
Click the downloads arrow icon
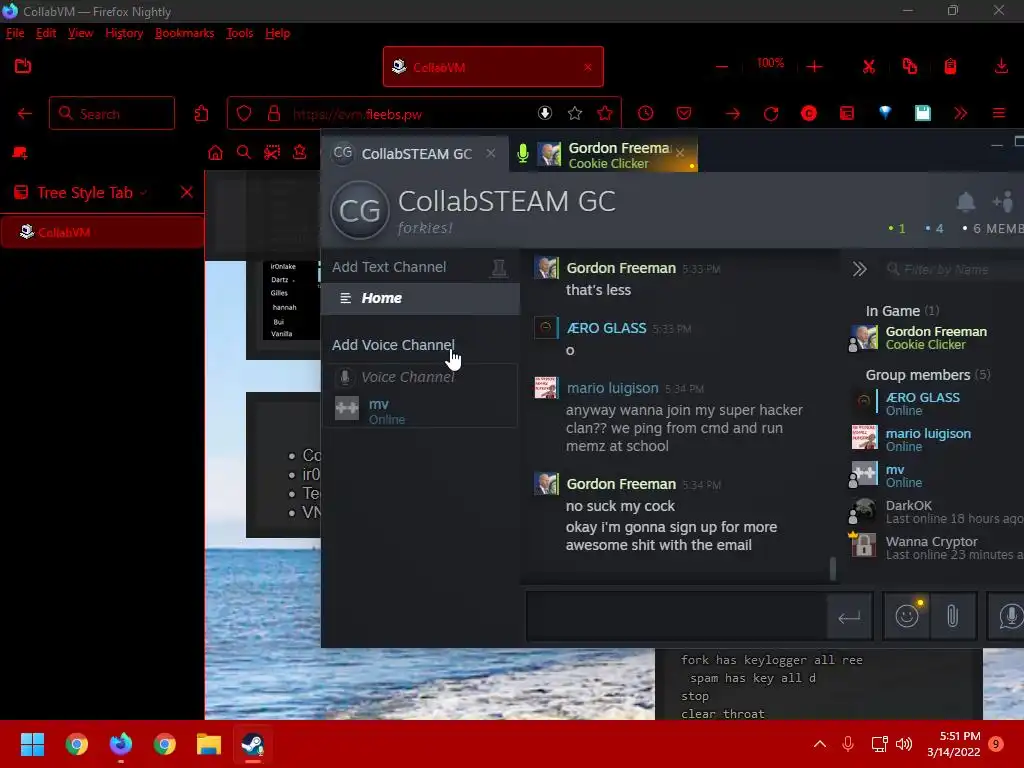tap(1000, 66)
